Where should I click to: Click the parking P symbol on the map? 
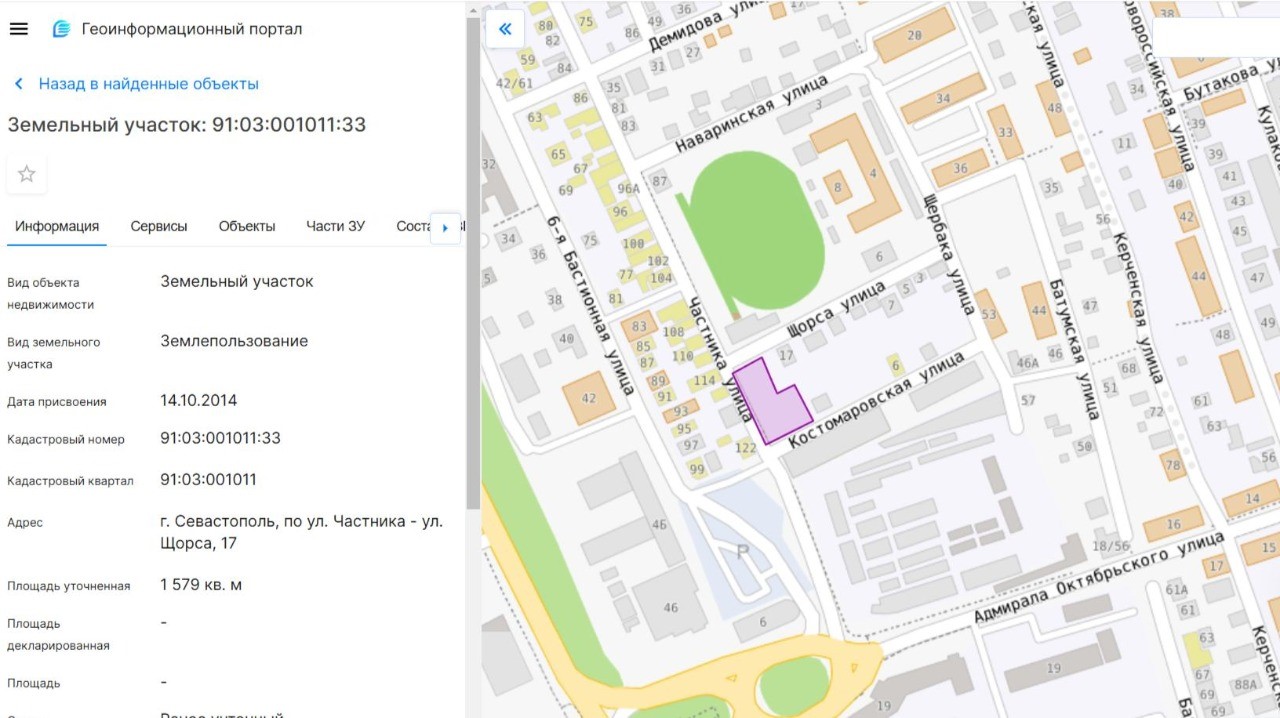click(x=742, y=551)
